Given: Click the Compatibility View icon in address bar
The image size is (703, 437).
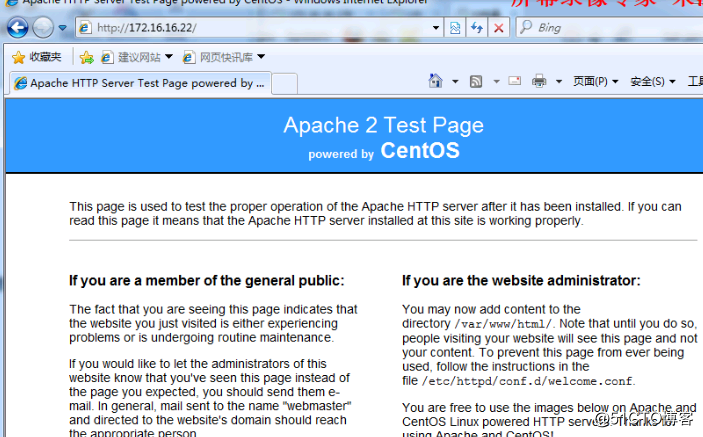Looking at the screenshot, I should (x=455, y=28).
